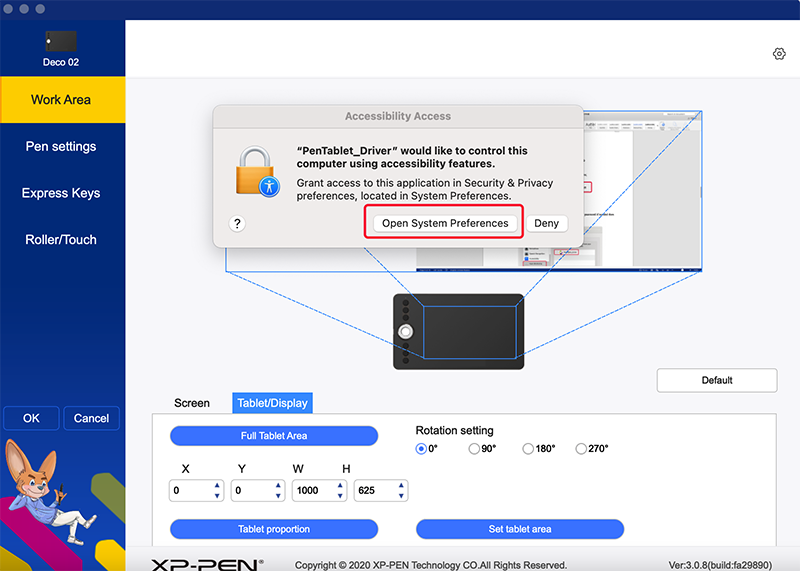Click the tablet active area rectangle
Viewport: 800px width, 571px height.
tap(470, 332)
